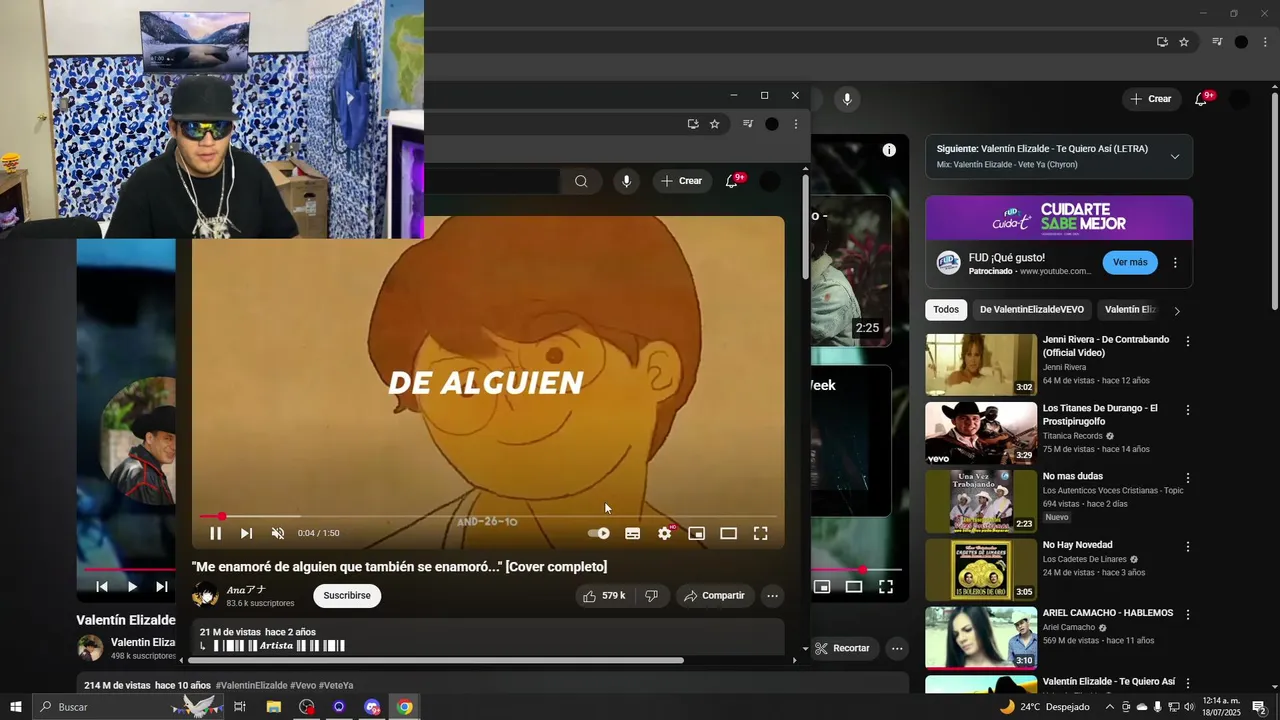This screenshot has height=720, width=1280.
Task: Open No Hay Novedad thumbnail
Action: pos(981,570)
